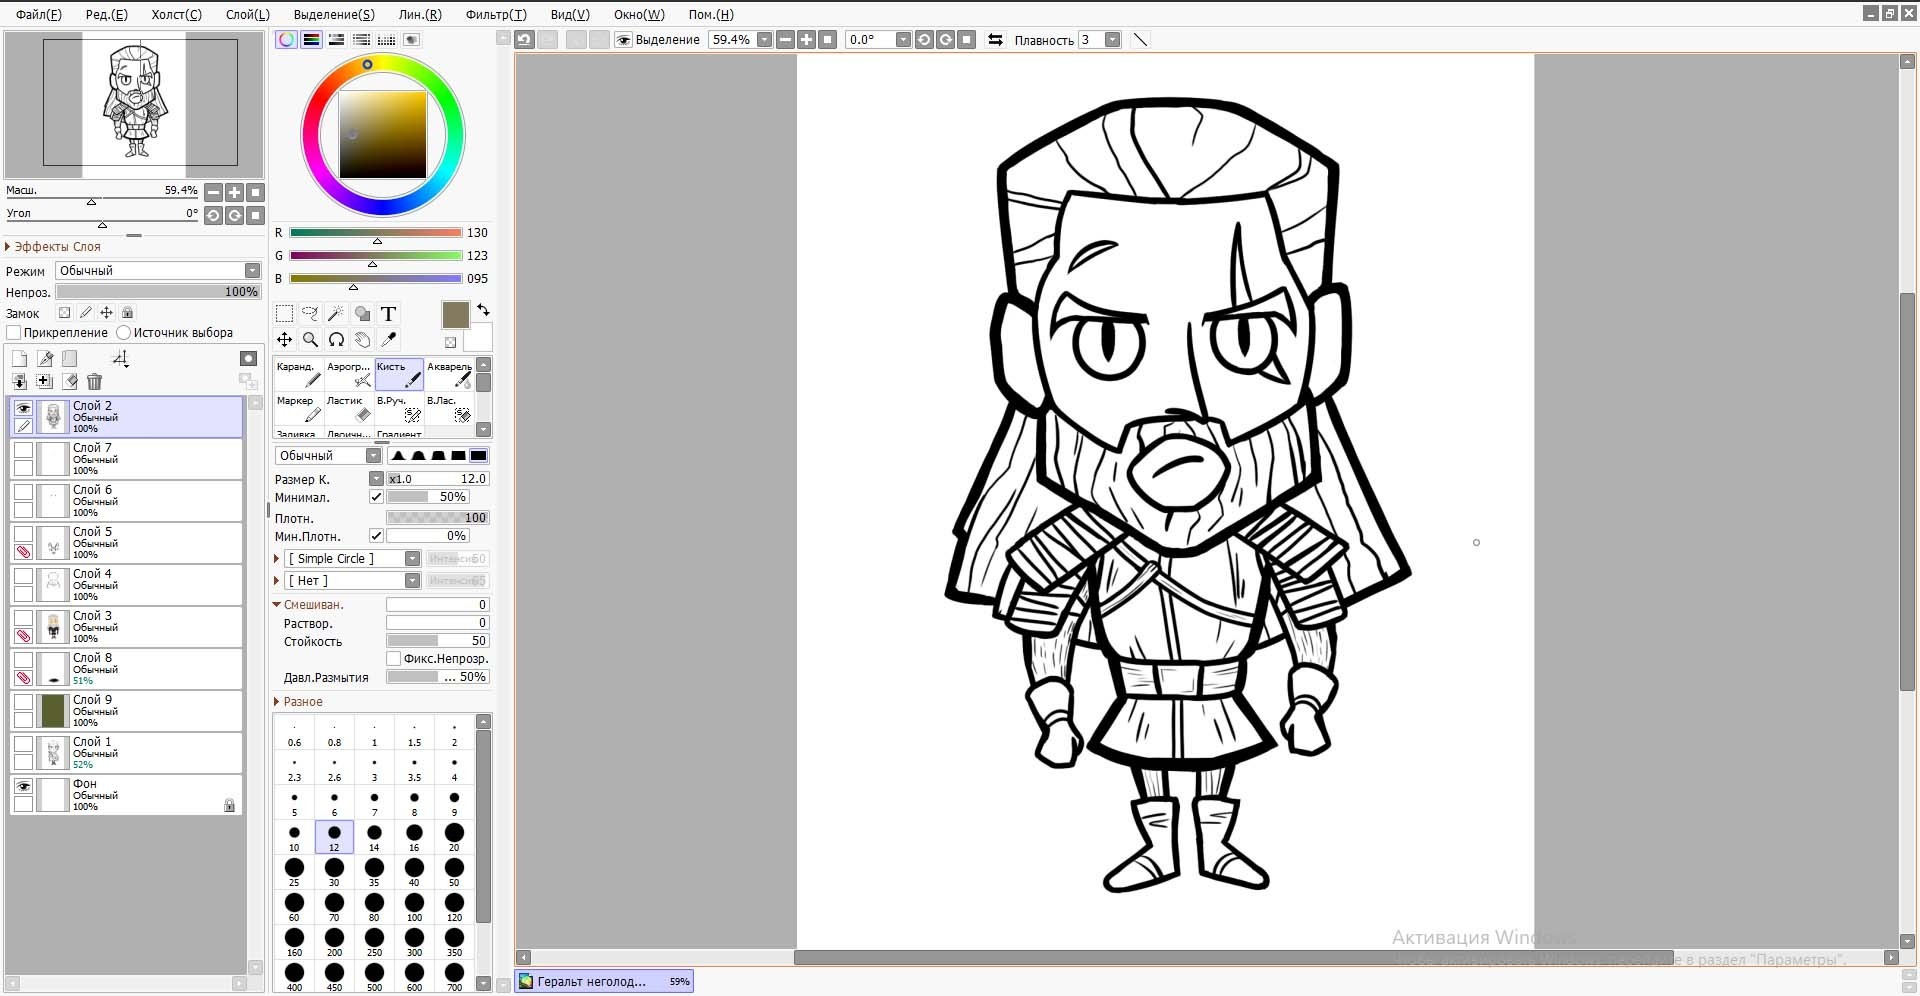Show Слой 7 layer visibility box

click(x=23, y=450)
